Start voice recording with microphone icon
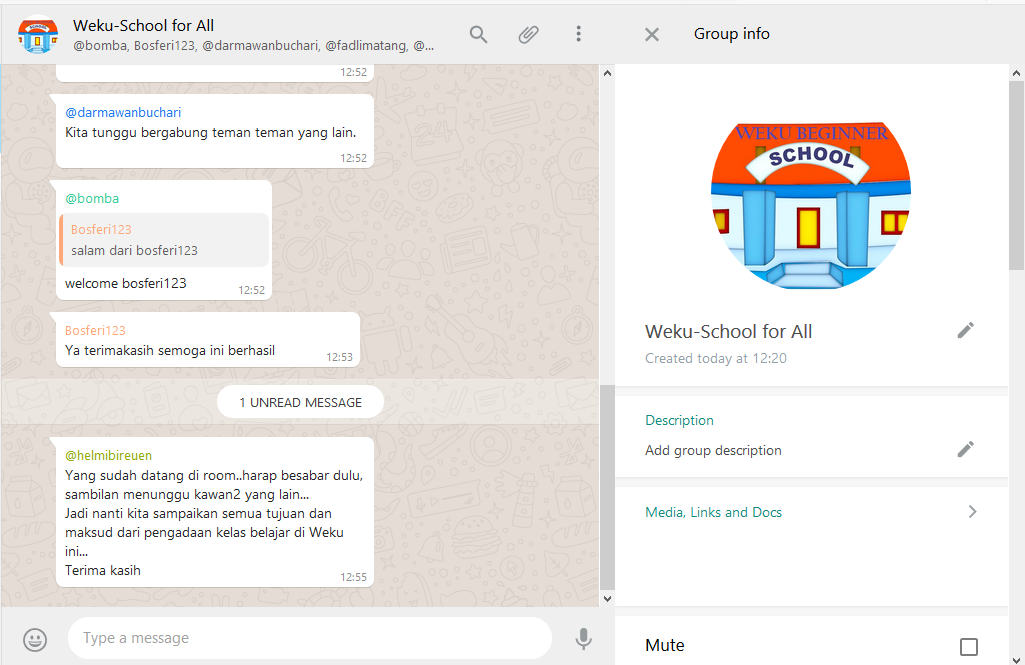 (584, 639)
